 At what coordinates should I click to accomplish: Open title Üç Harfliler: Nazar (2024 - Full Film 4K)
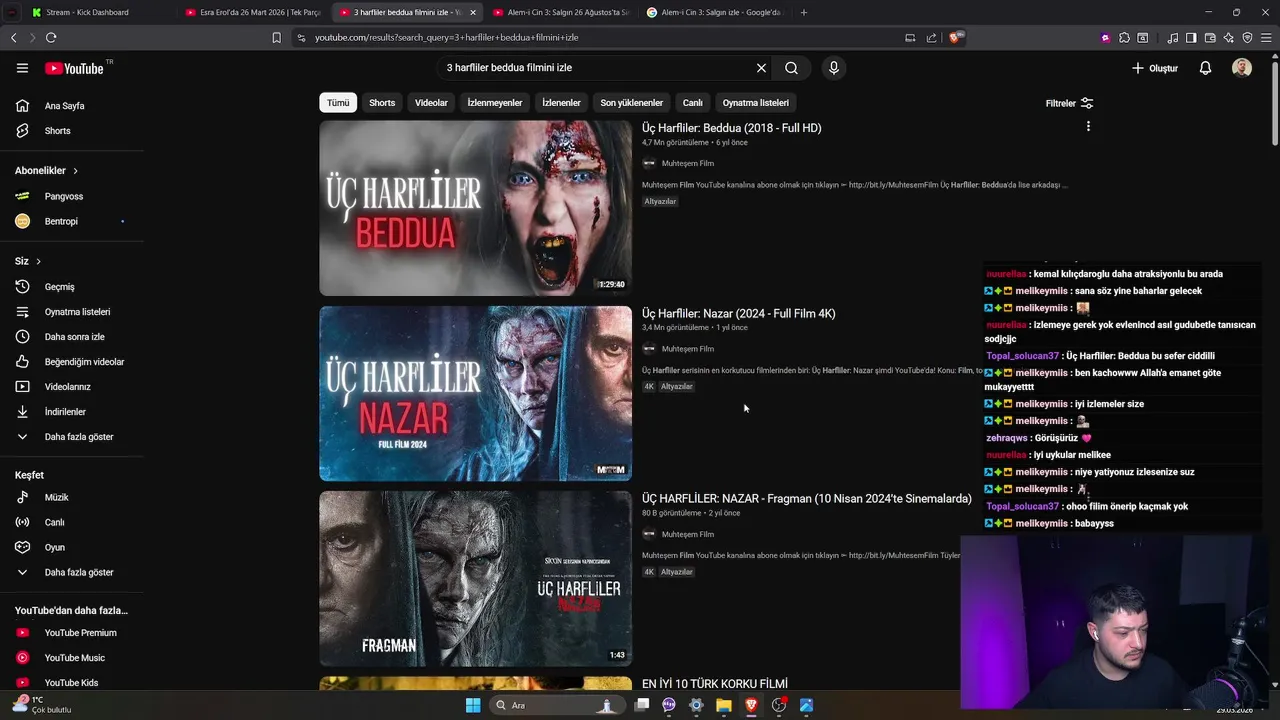pyautogui.click(x=738, y=313)
